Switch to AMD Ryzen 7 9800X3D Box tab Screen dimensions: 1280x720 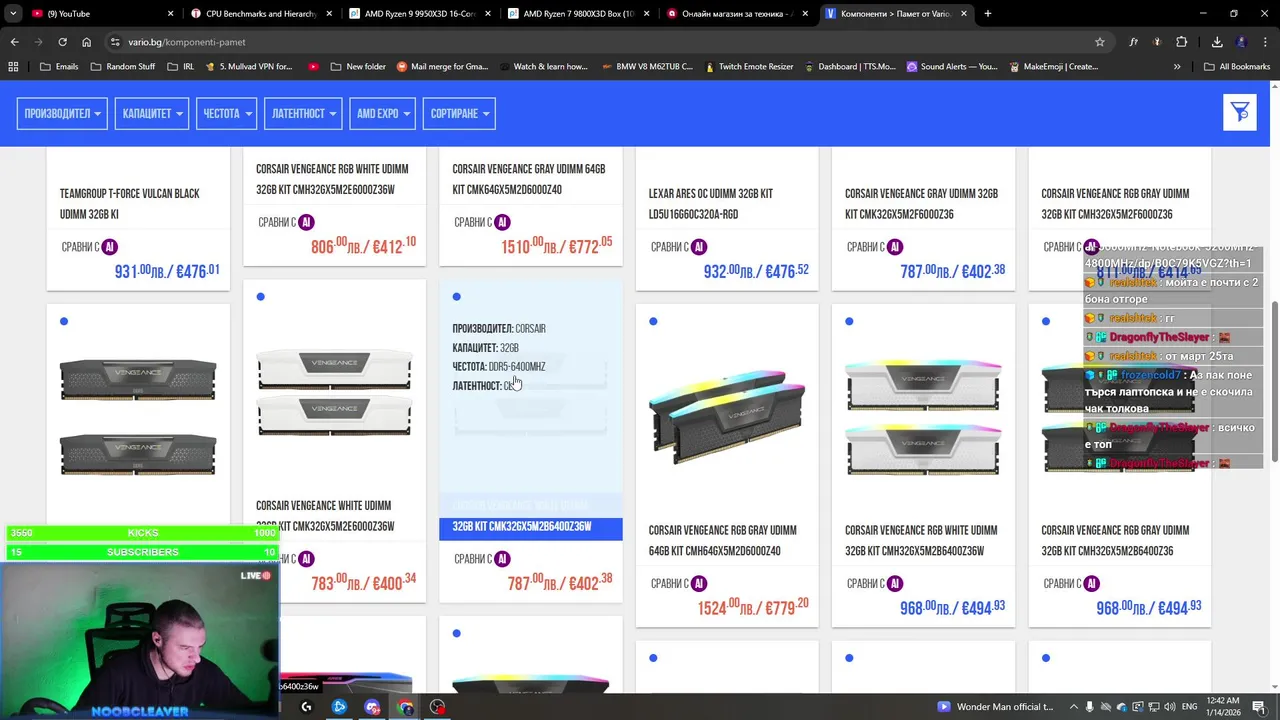coord(579,14)
